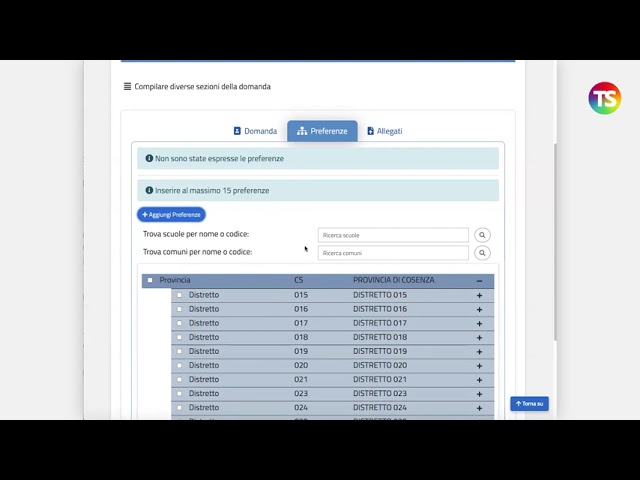Click the 'Torna su' button

[x=529, y=404]
